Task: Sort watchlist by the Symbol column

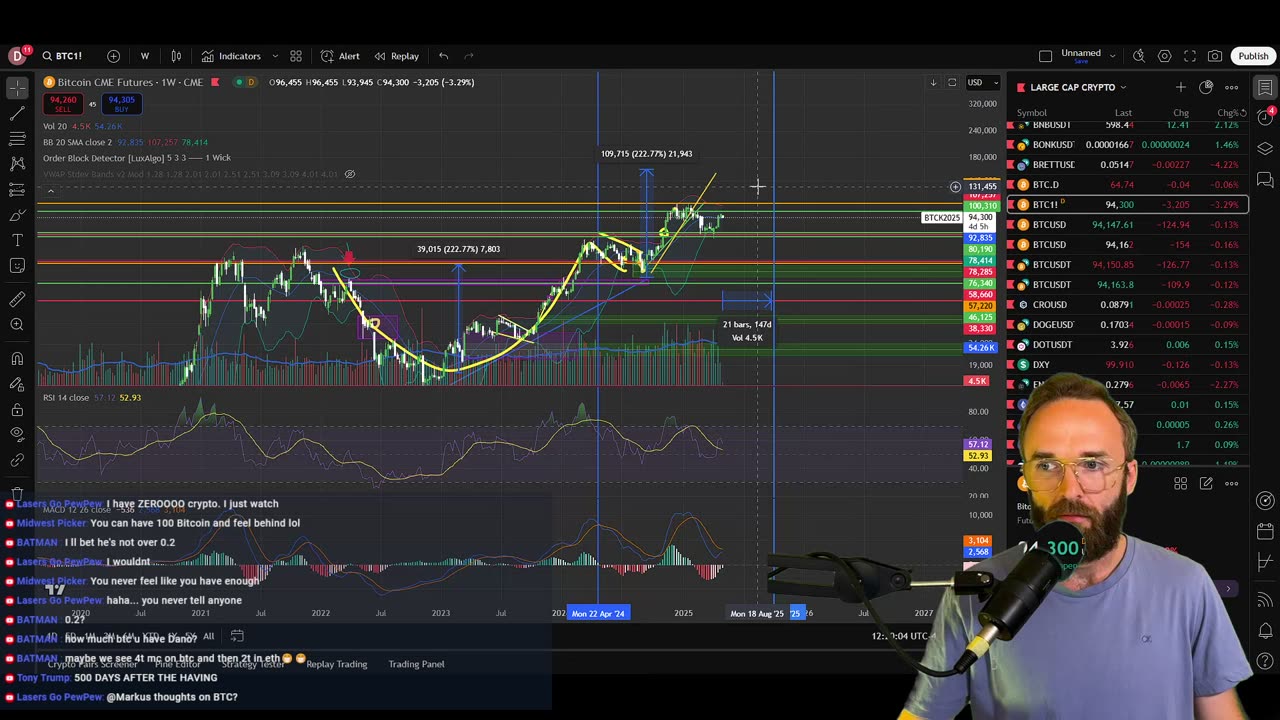Action: point(1032,113)
